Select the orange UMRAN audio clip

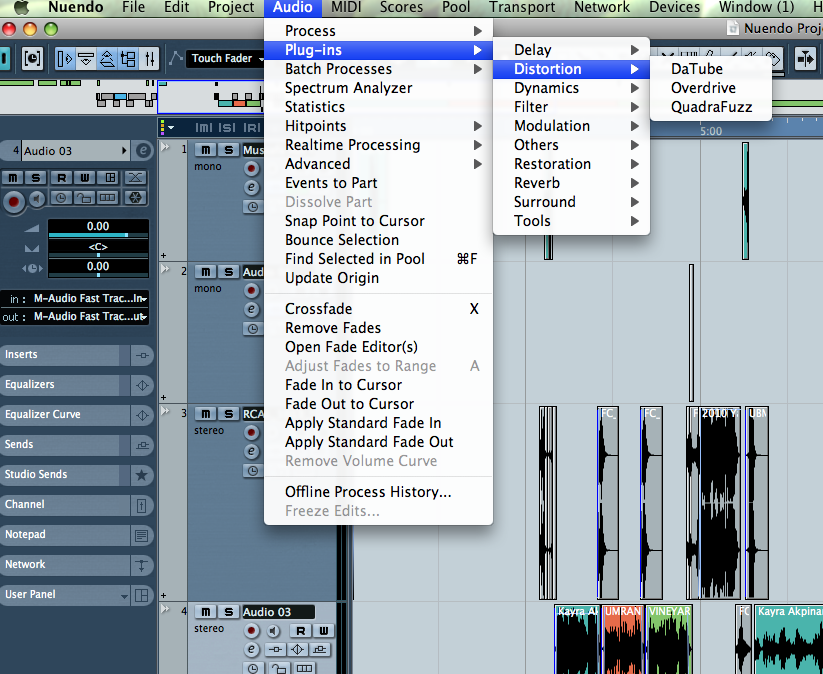pyautogui.click(x=623, y=639)
